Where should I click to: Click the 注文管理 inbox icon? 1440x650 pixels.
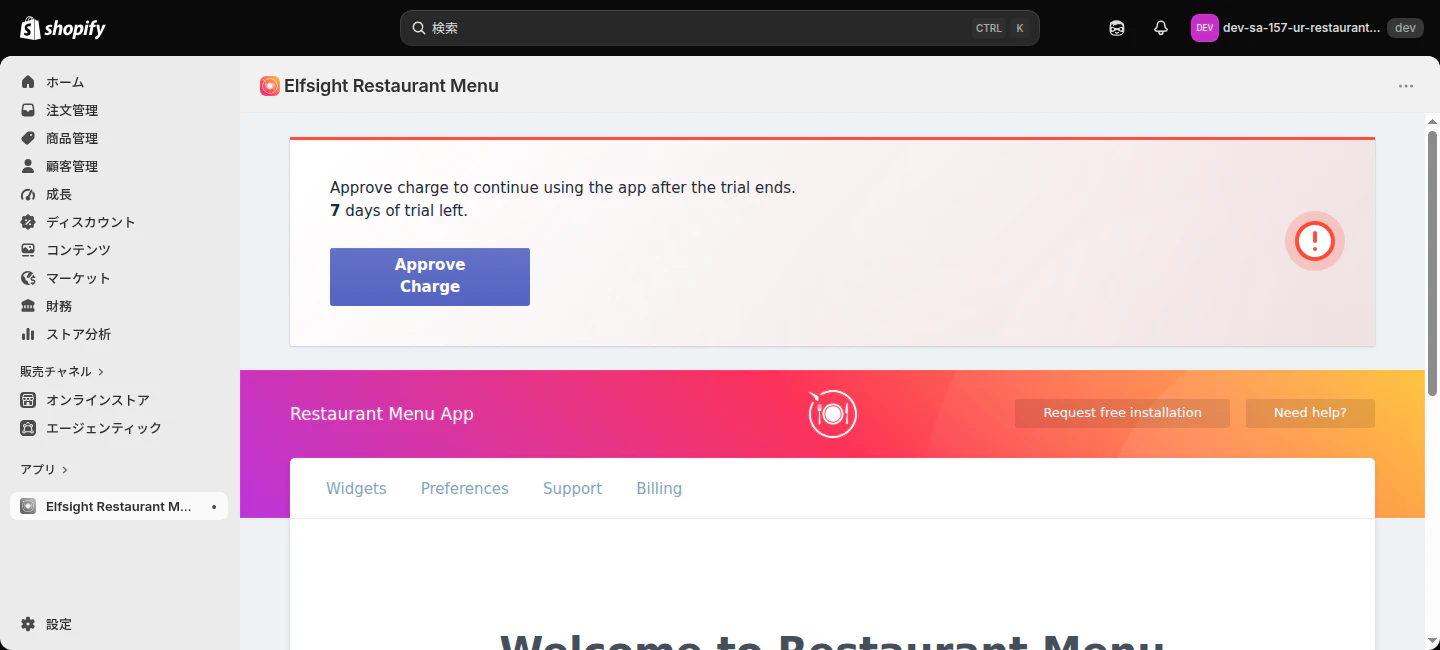(28, 110)
